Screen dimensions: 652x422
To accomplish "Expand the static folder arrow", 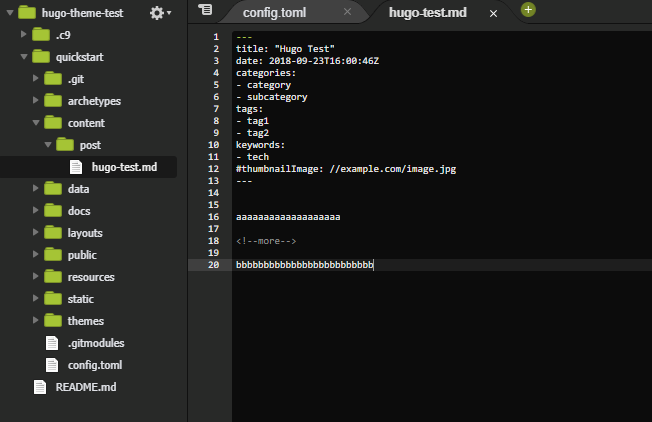I will [36, 299].
